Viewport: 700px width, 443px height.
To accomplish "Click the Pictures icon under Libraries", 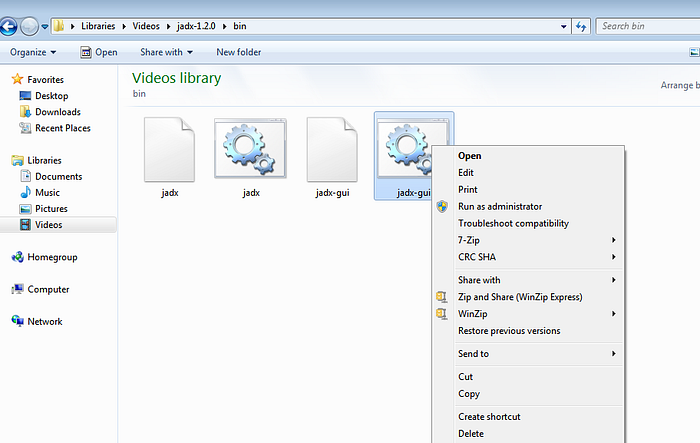I will (x=25, y=209).
